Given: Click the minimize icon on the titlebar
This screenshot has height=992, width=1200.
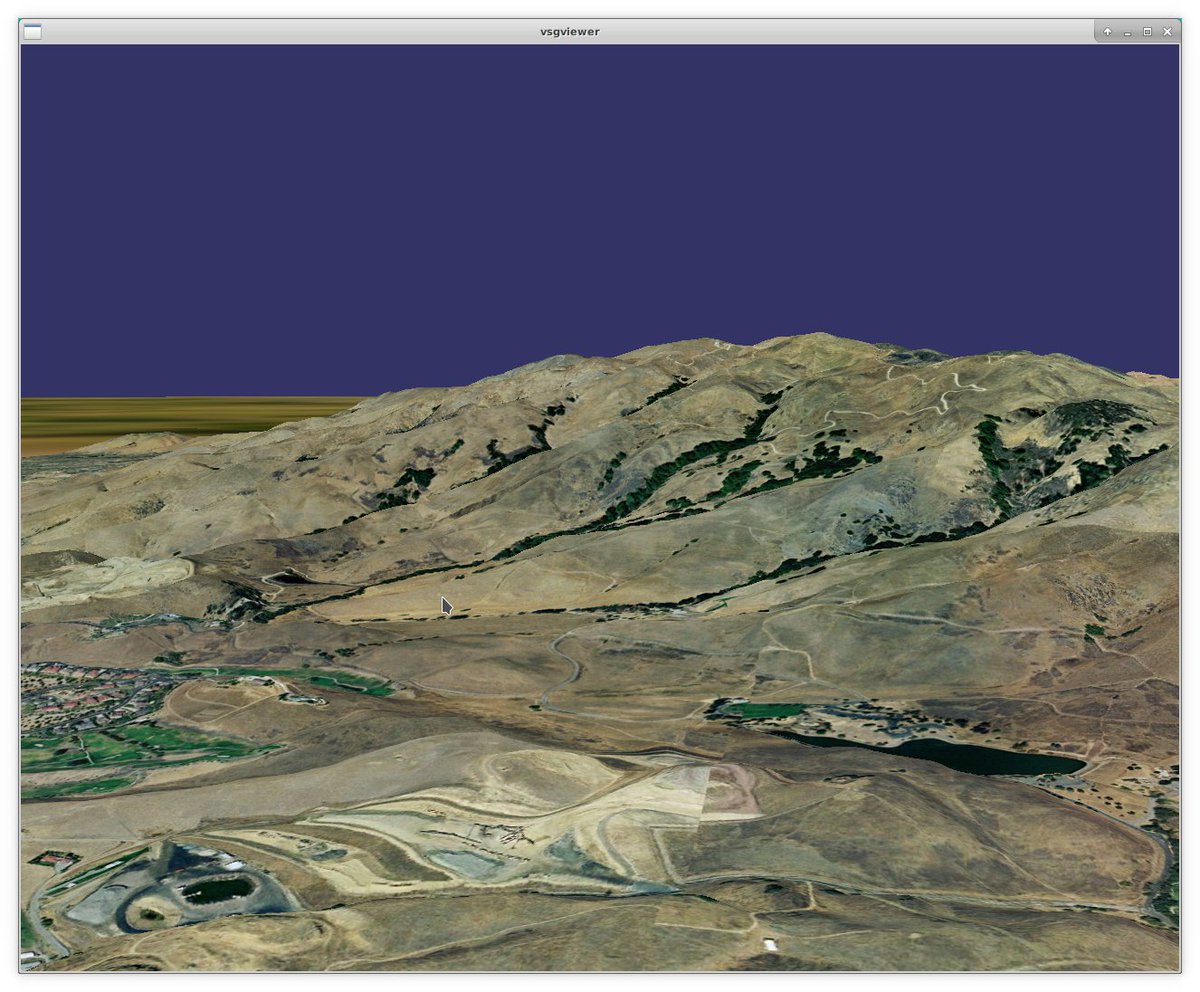Looking at the screenshot, I should tap(1128, 32).
